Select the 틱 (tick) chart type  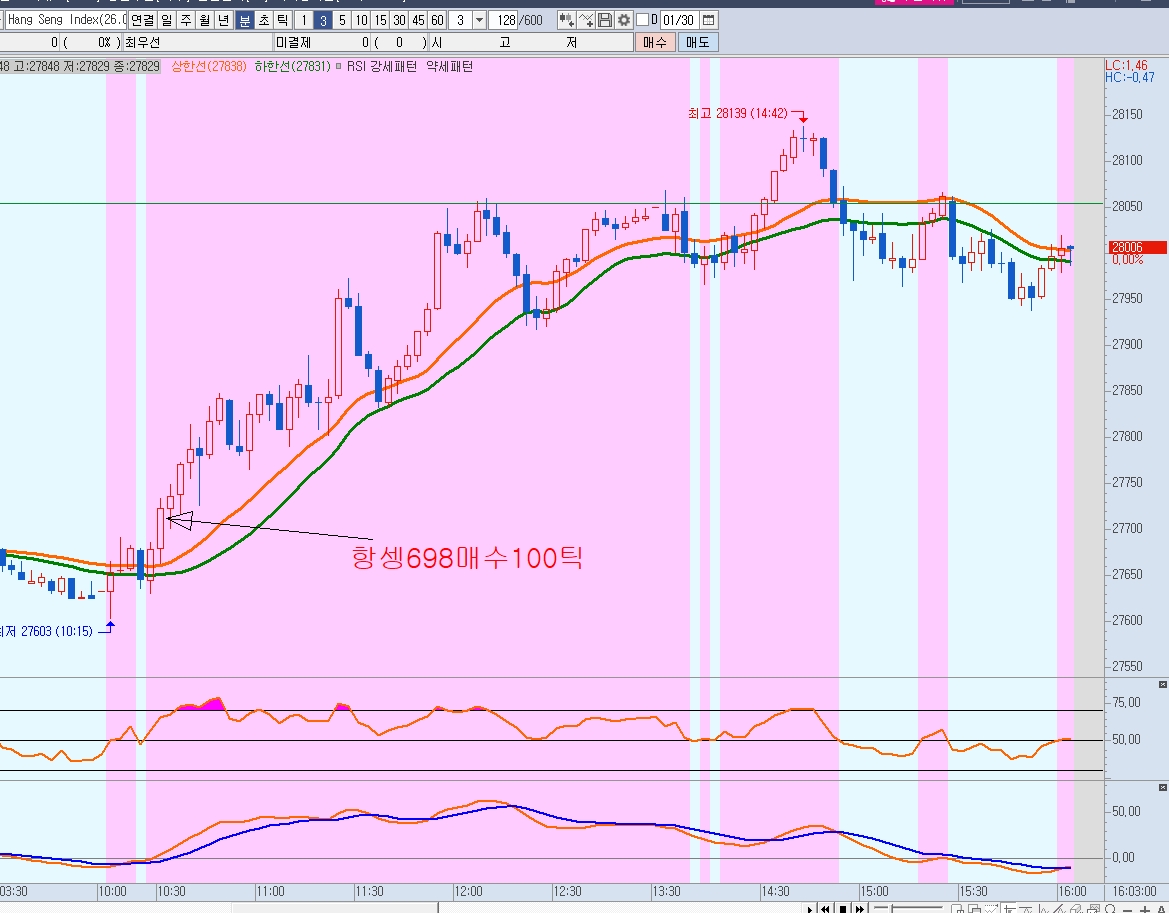coord(283,20)
